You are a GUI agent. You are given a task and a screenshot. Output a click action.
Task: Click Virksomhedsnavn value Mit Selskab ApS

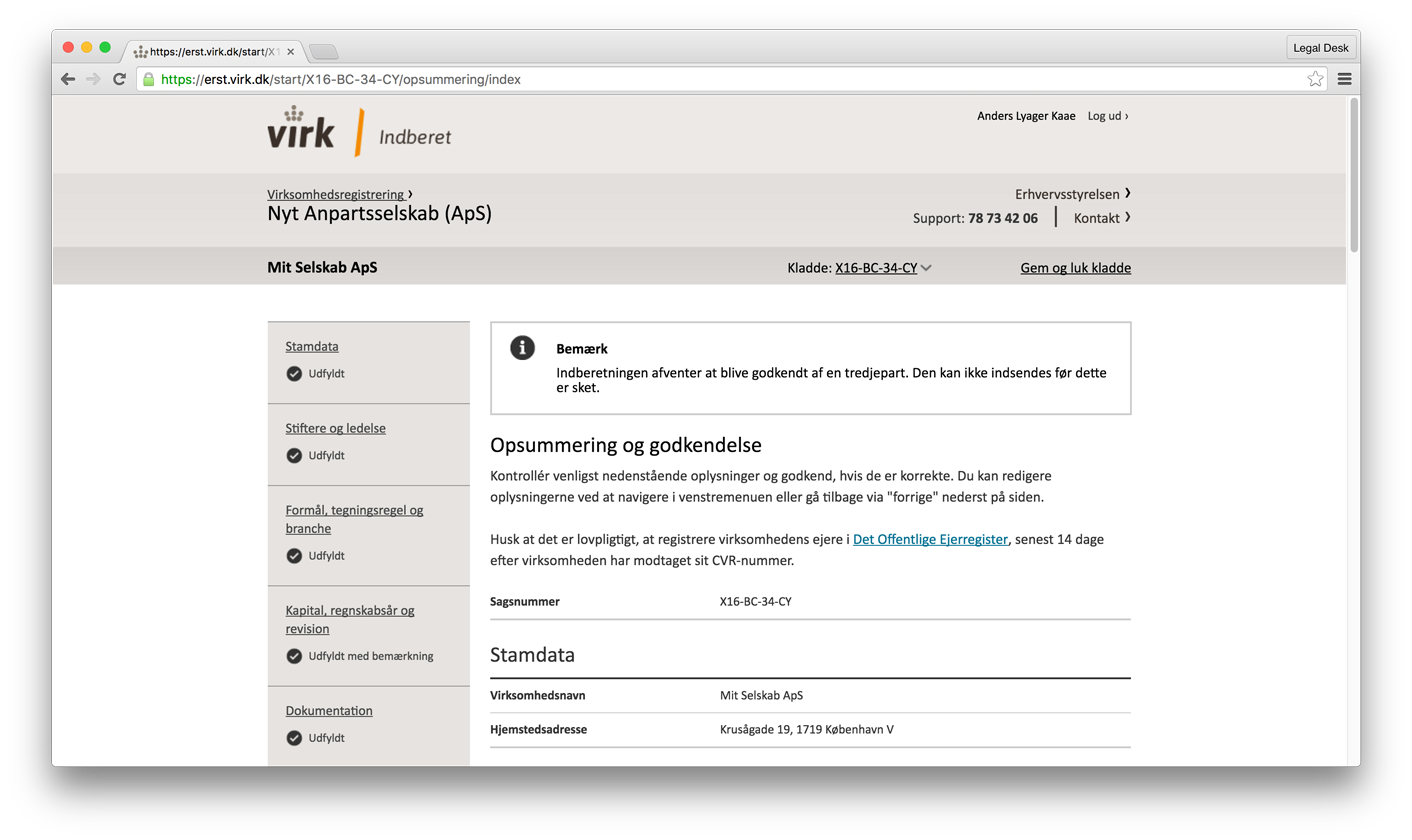pos(761,696)
